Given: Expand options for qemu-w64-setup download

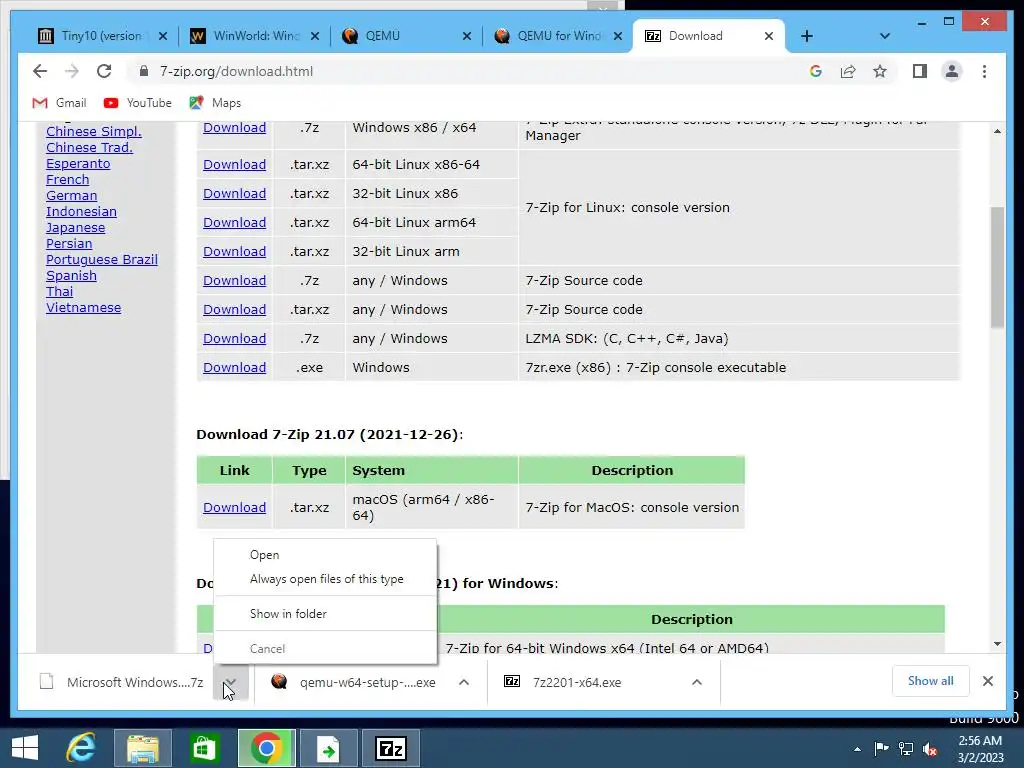Looking at the screenshot, I should pyautogui.click(x=464, y=682).
